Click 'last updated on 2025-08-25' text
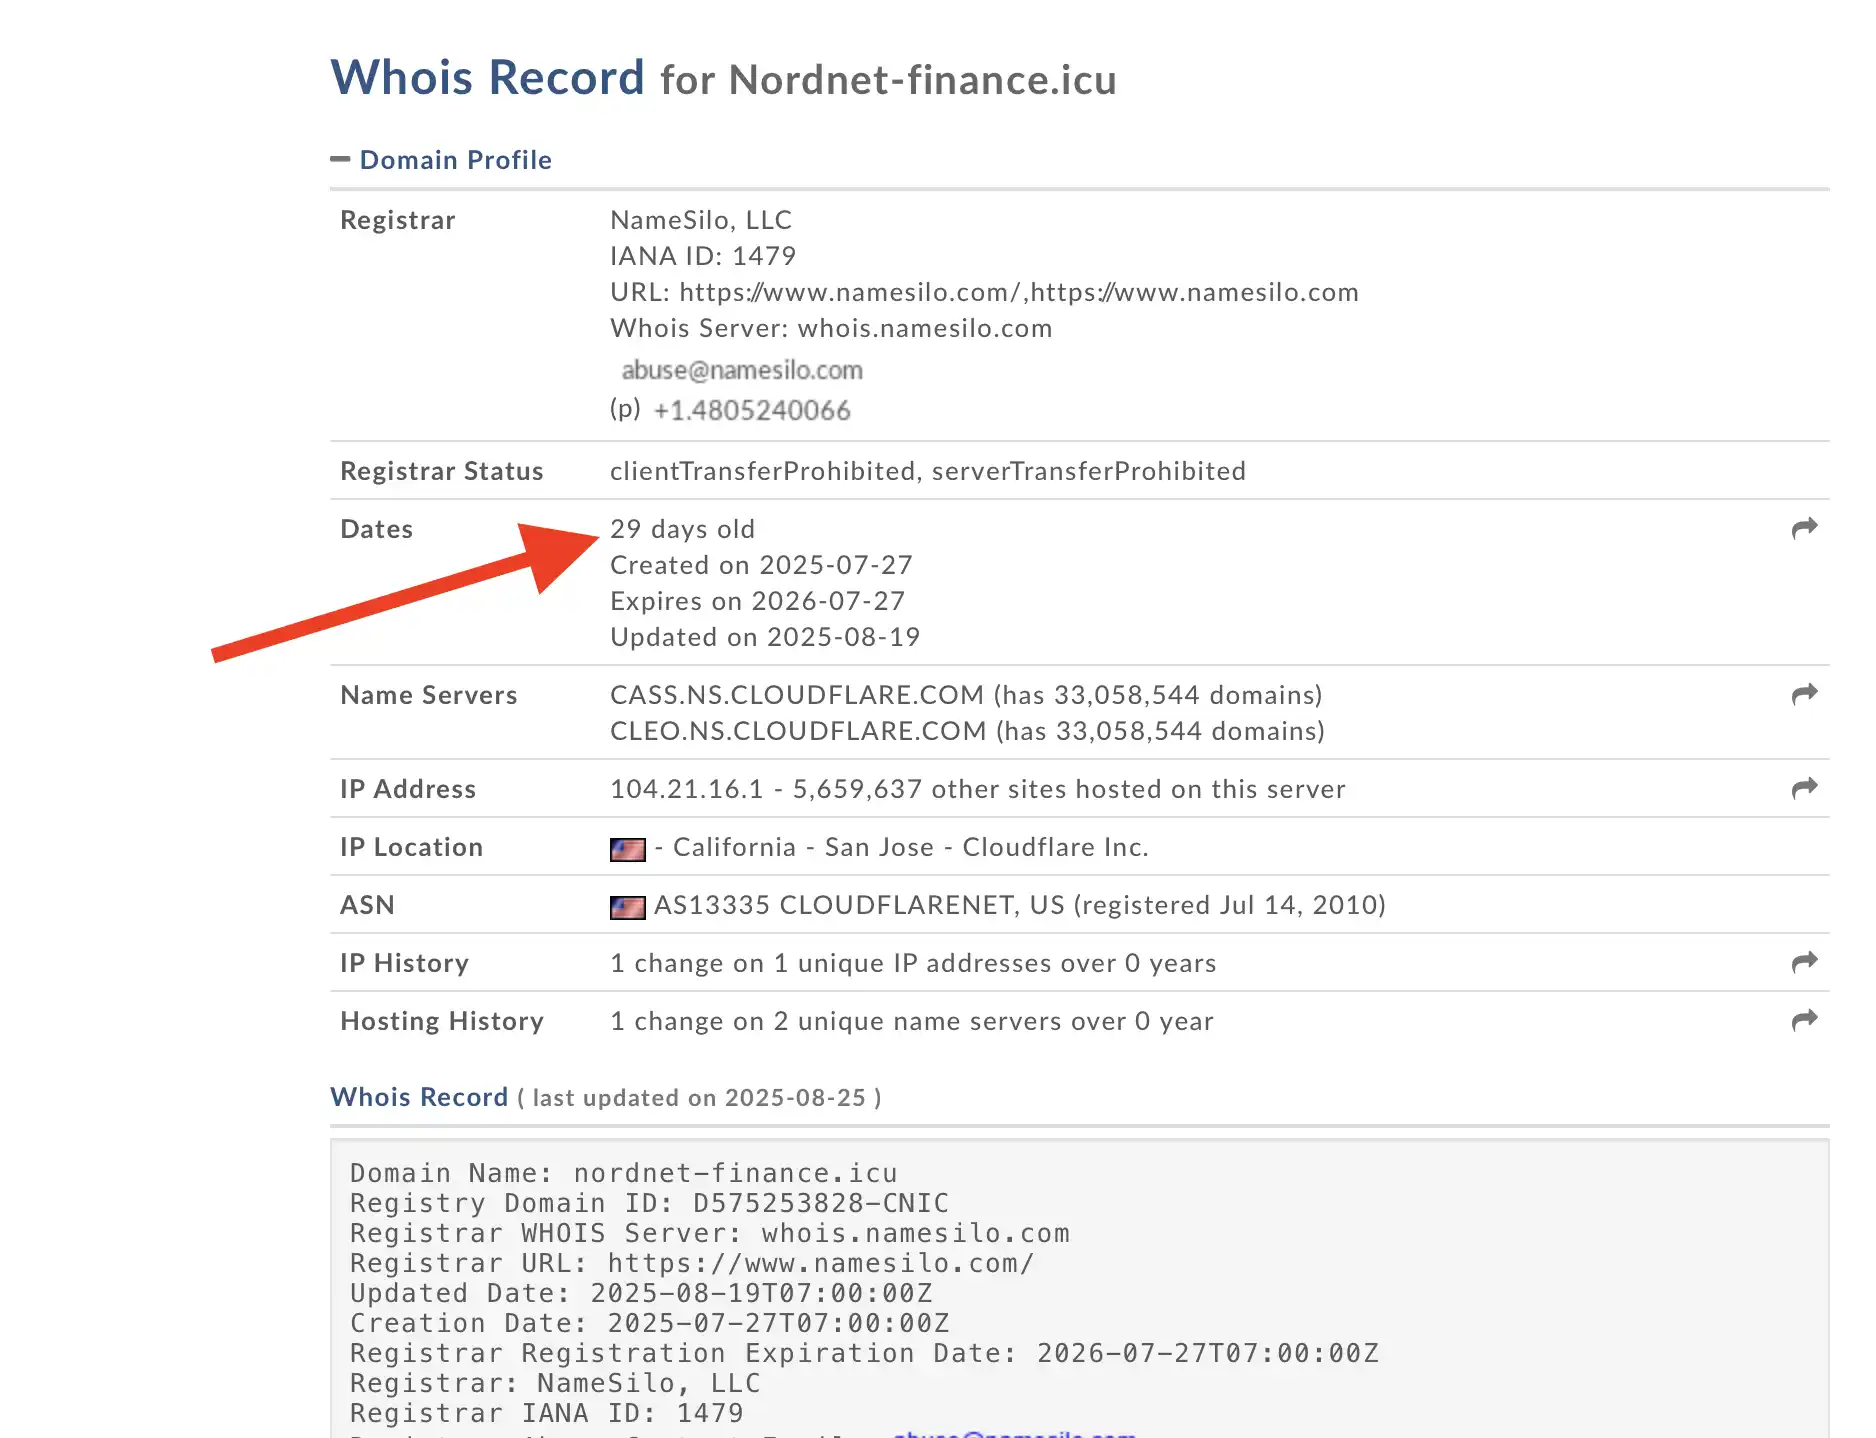 699,1098
